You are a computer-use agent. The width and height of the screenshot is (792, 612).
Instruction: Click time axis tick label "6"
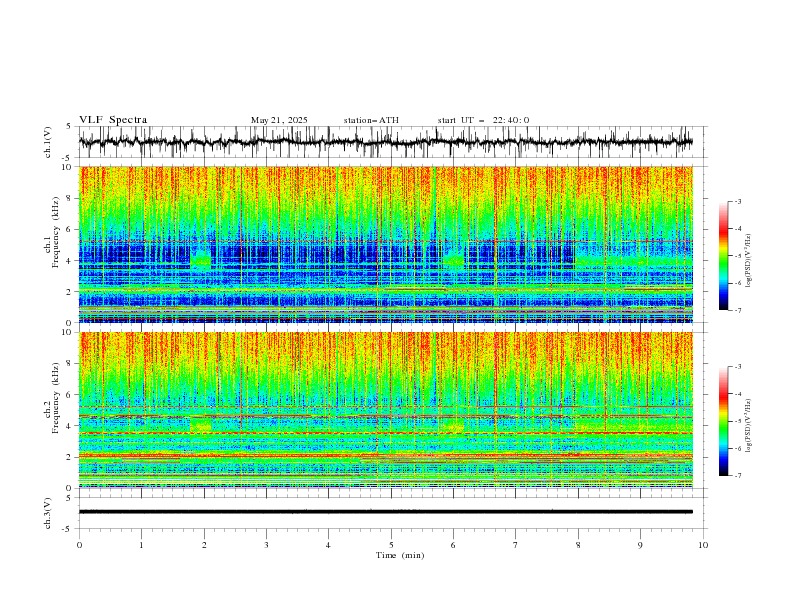(453, 545)
